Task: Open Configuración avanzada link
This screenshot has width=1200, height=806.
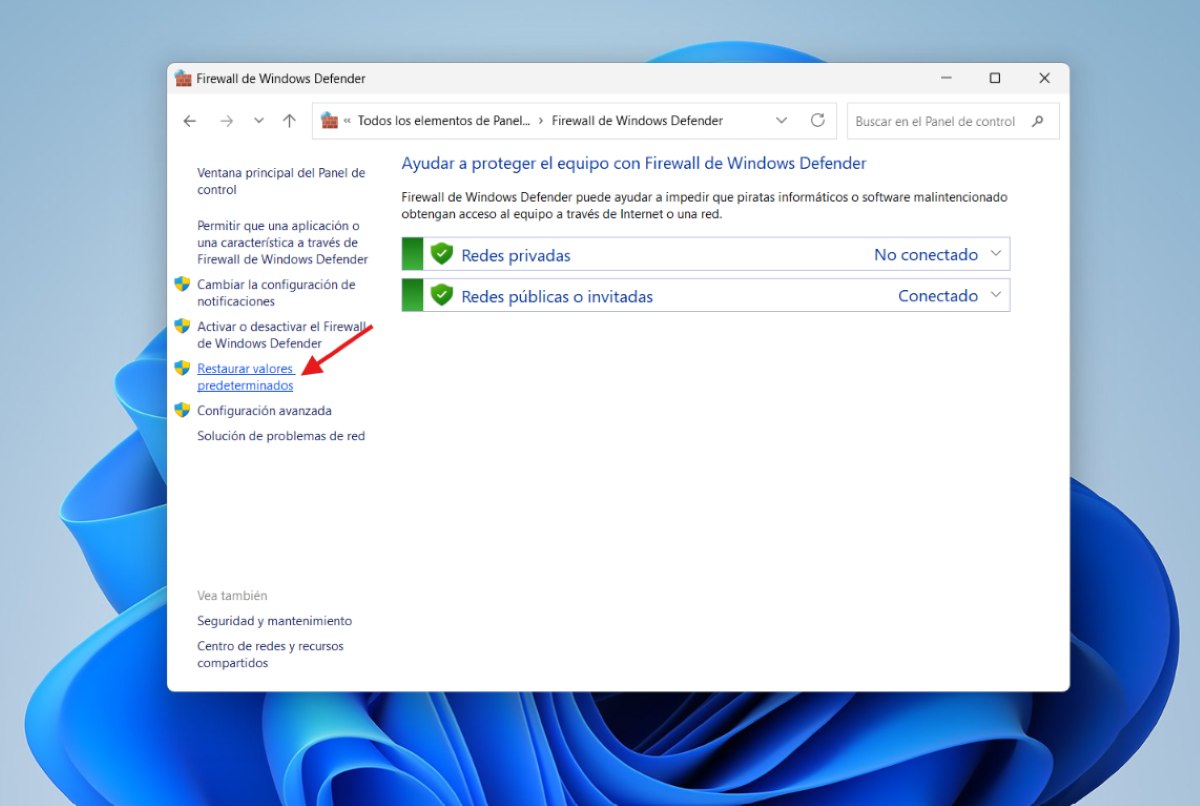Action: click(x=264, y=411)
